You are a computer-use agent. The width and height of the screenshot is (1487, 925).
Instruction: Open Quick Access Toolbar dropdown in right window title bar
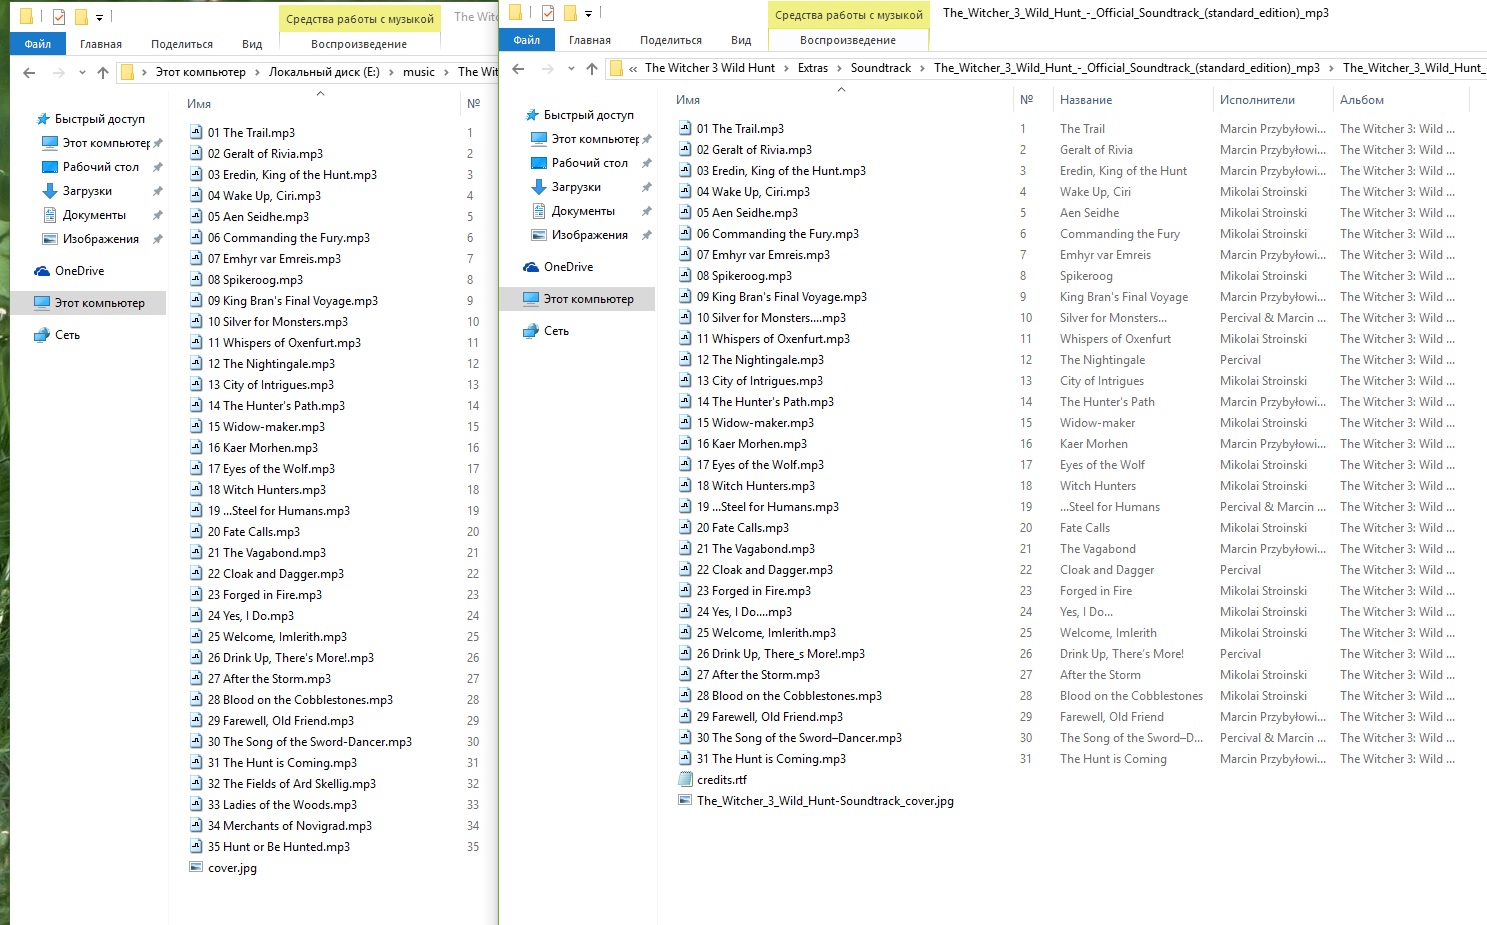pyautogui.click(x=588, y=13)
